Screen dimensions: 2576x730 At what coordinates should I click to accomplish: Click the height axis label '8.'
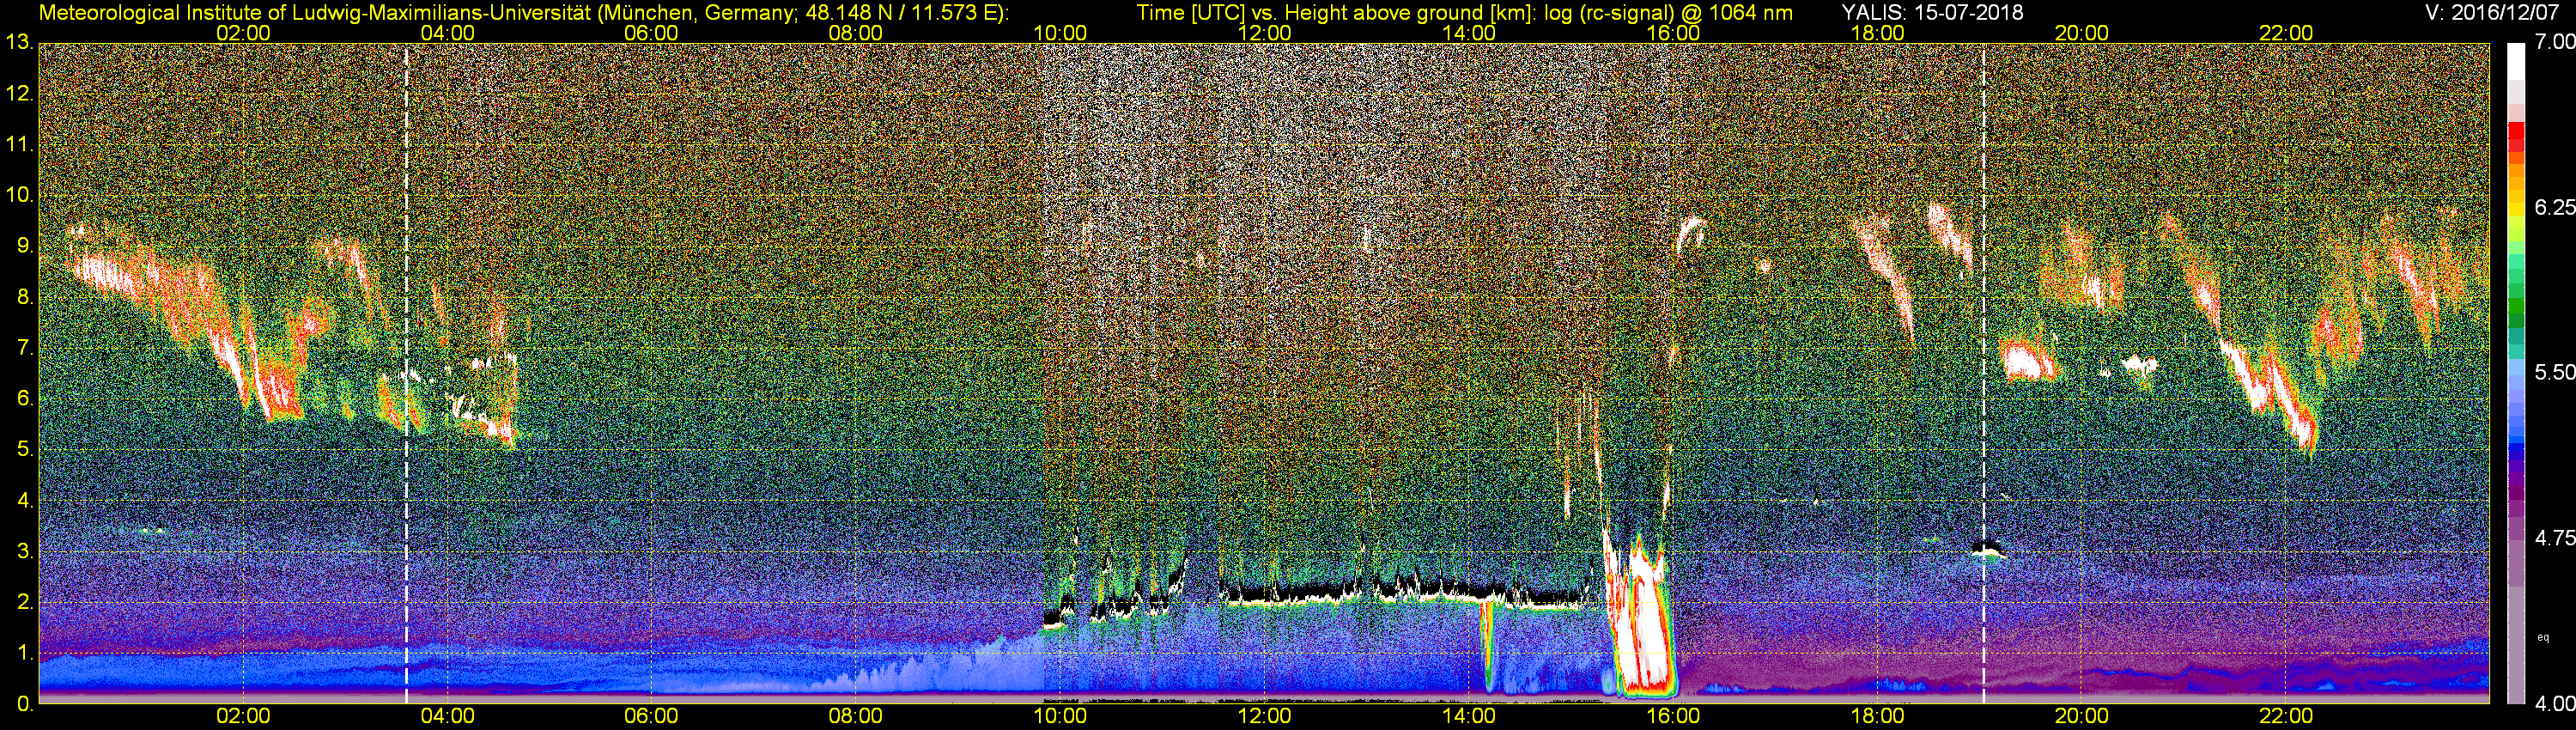(24, 297)
